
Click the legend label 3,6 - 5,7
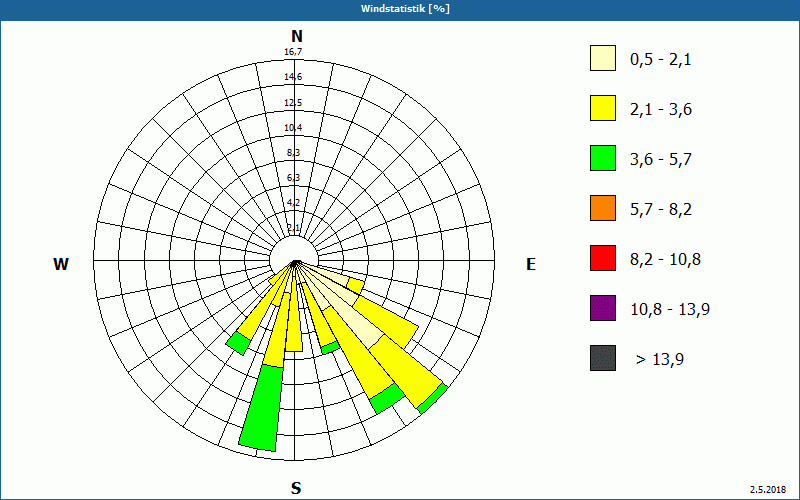point(661,160)
